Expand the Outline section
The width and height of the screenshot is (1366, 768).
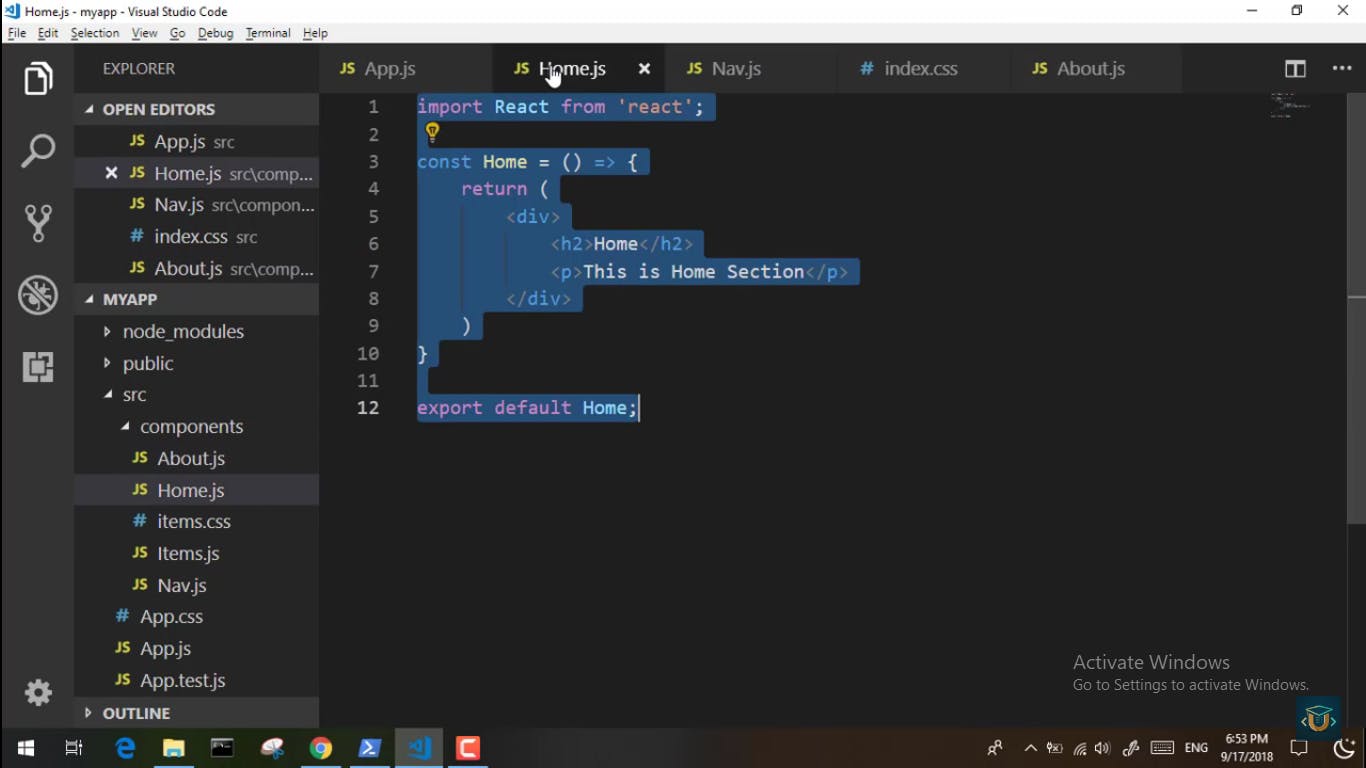(197, 713)
